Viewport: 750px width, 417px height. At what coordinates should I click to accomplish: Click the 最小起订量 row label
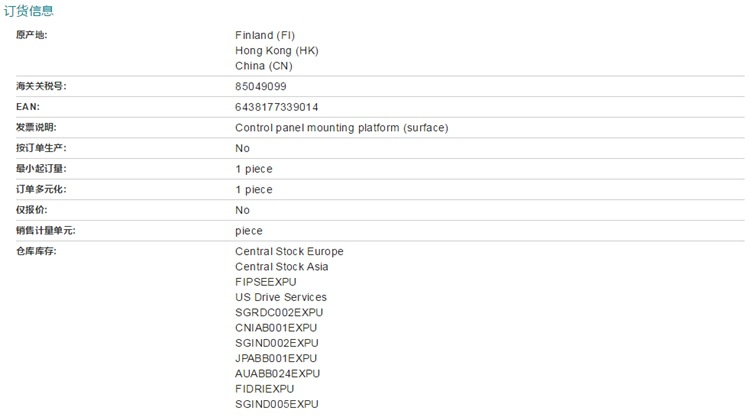click(x=42, y=169)
